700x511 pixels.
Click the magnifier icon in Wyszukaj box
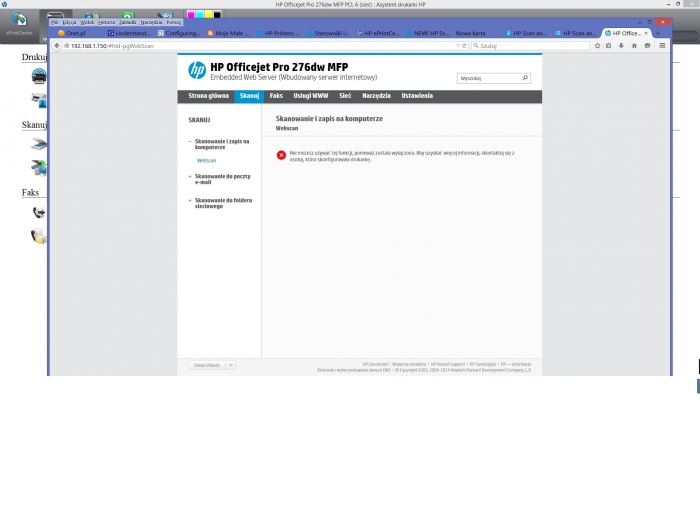coord(525,78)
